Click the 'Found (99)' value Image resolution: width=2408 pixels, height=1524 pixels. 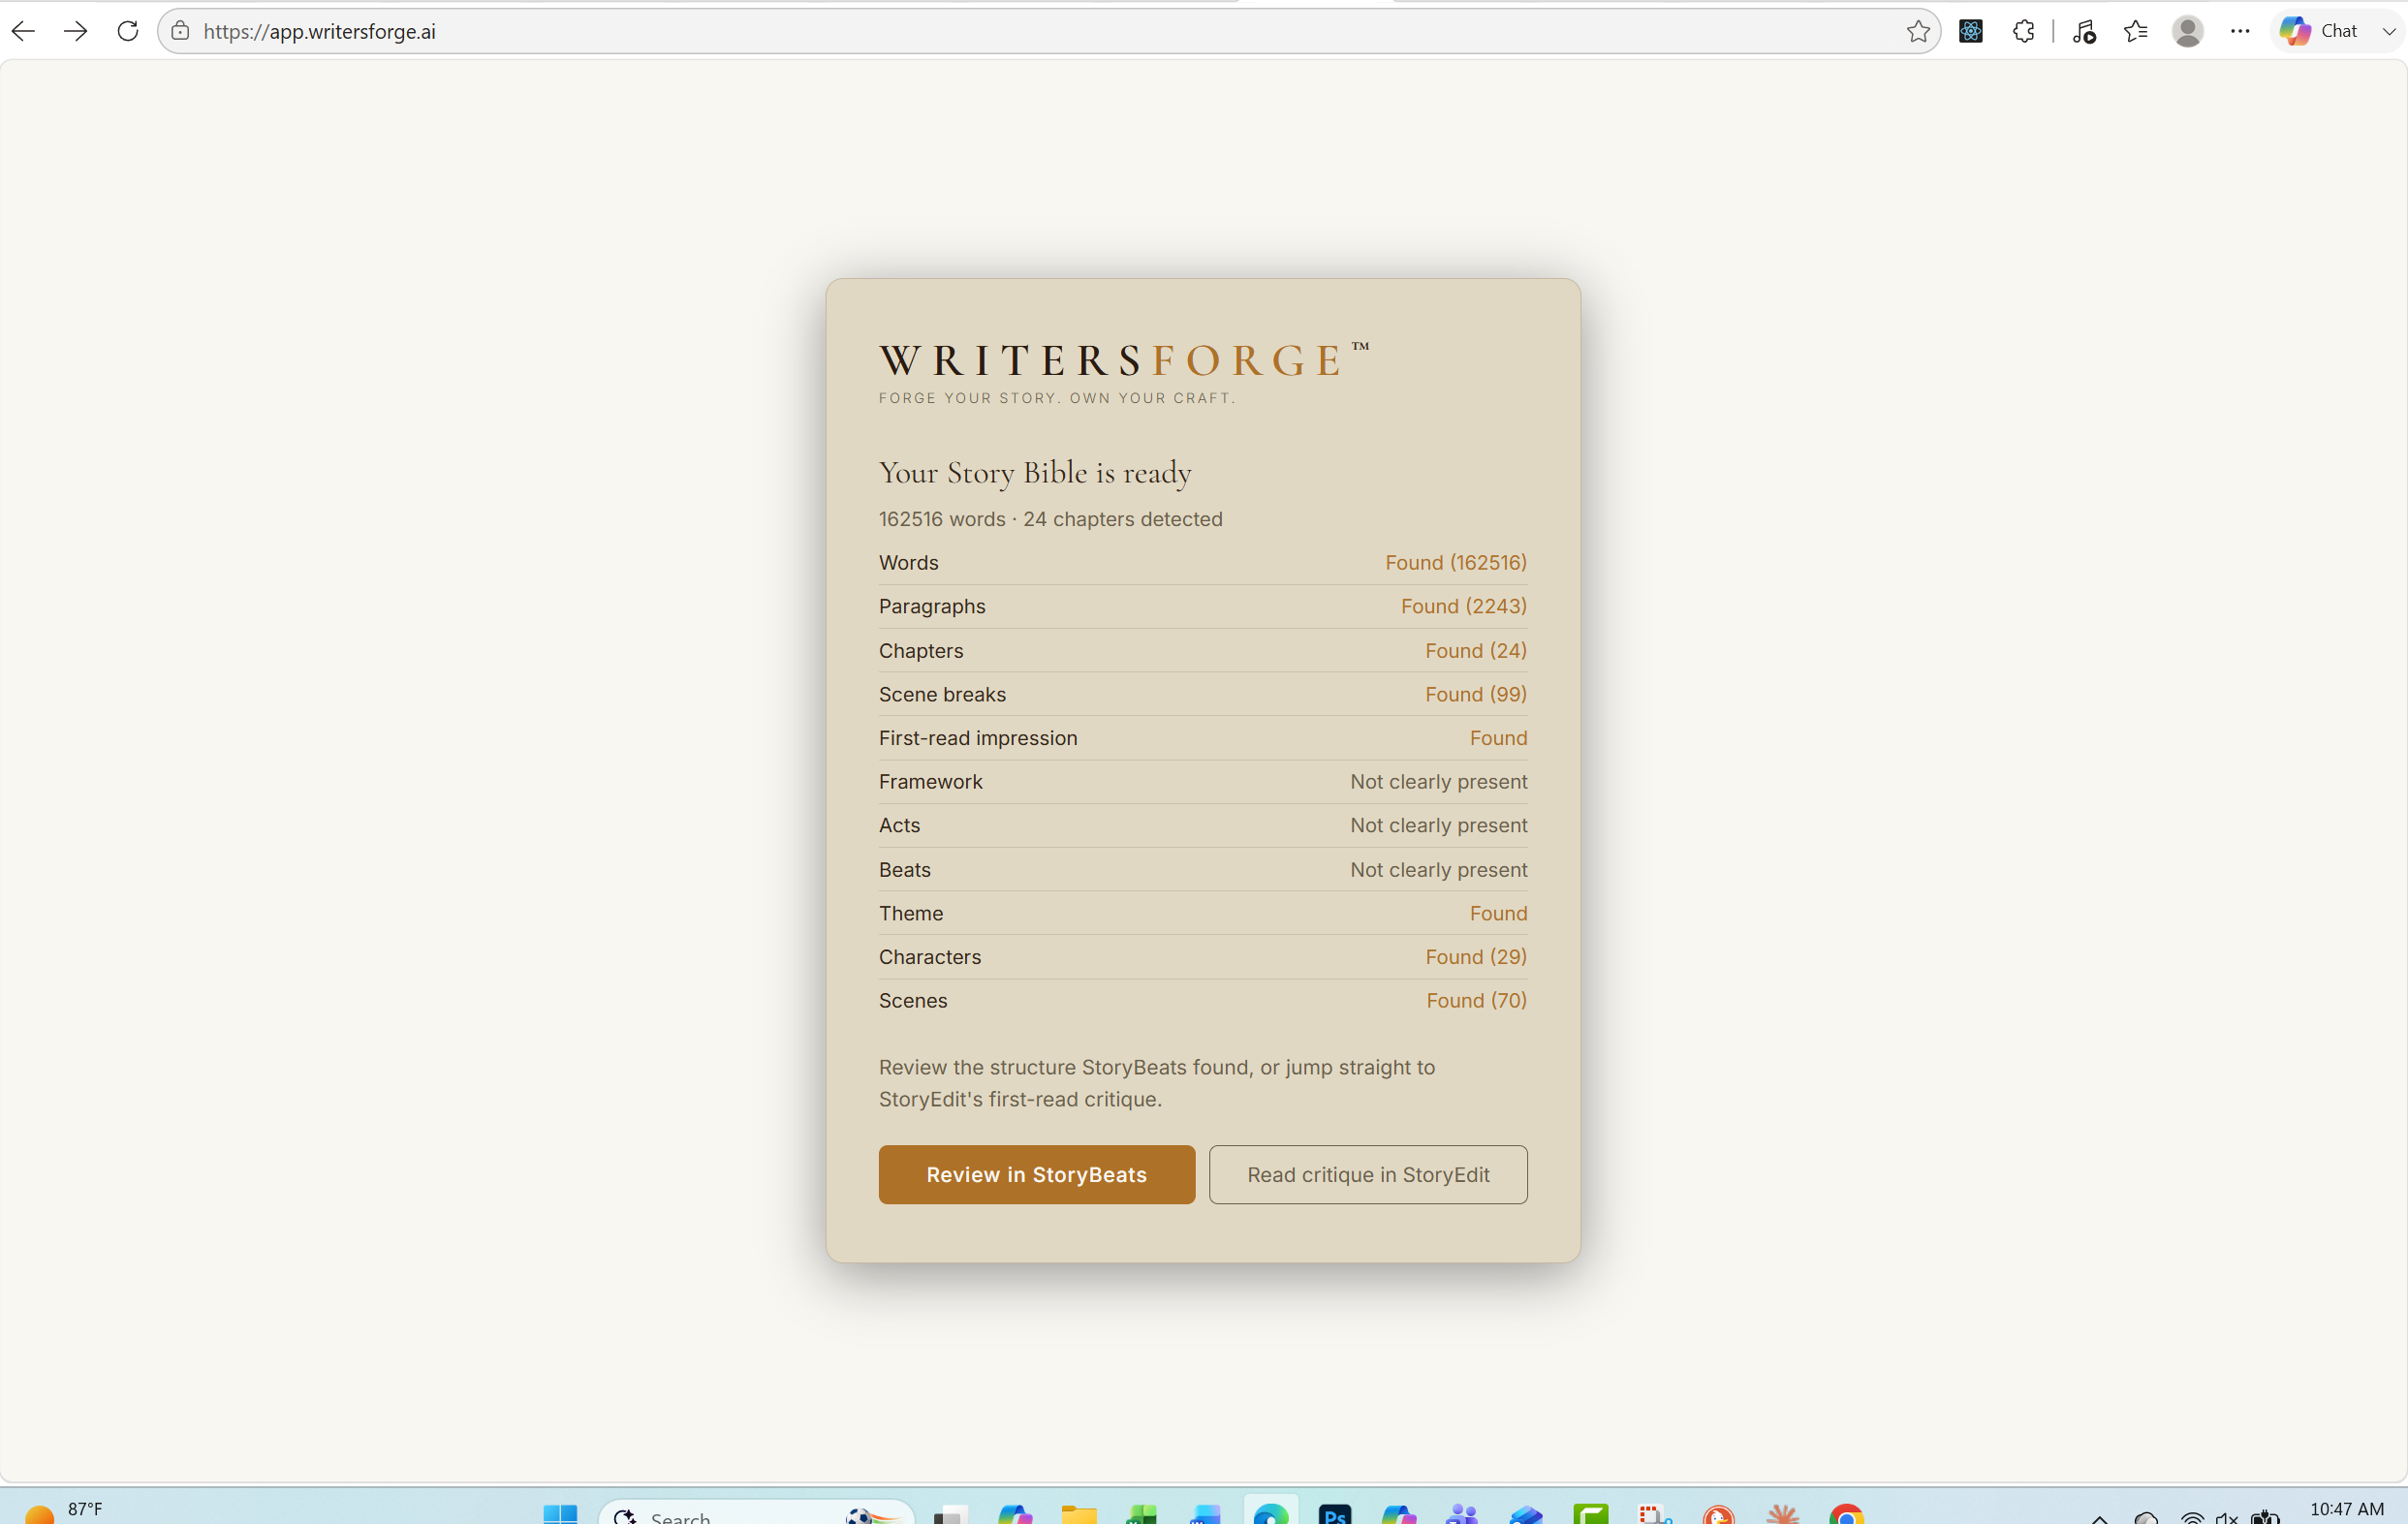point(1476,694)
